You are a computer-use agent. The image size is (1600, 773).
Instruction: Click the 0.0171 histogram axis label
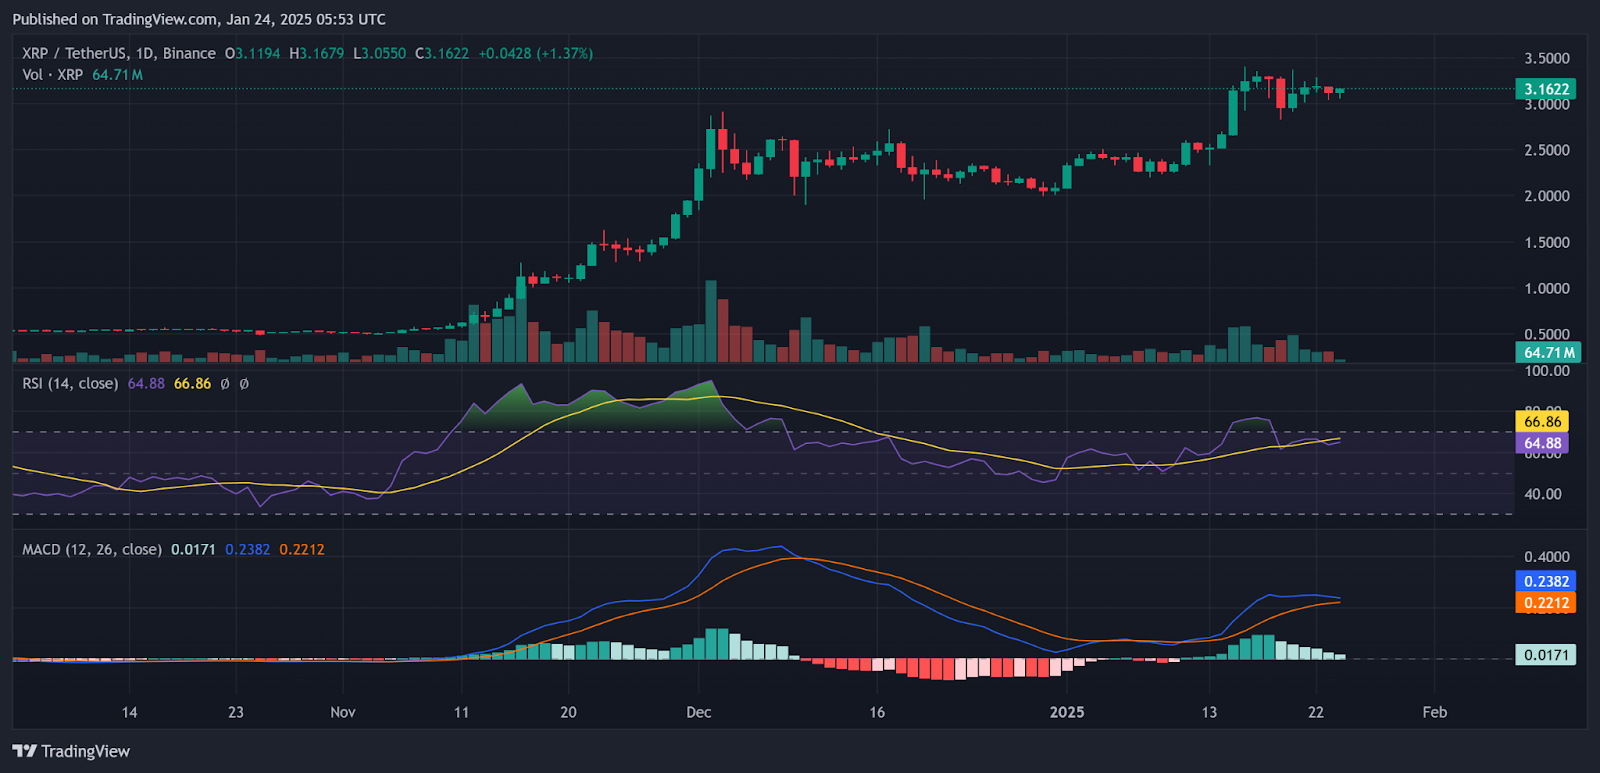[x=1546, y=655]
